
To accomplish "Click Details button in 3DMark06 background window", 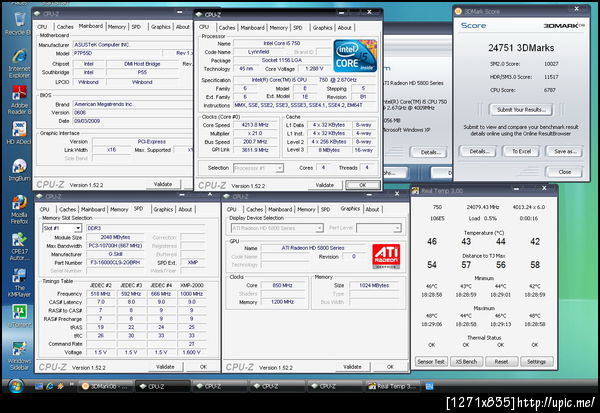I will [430, 152].
